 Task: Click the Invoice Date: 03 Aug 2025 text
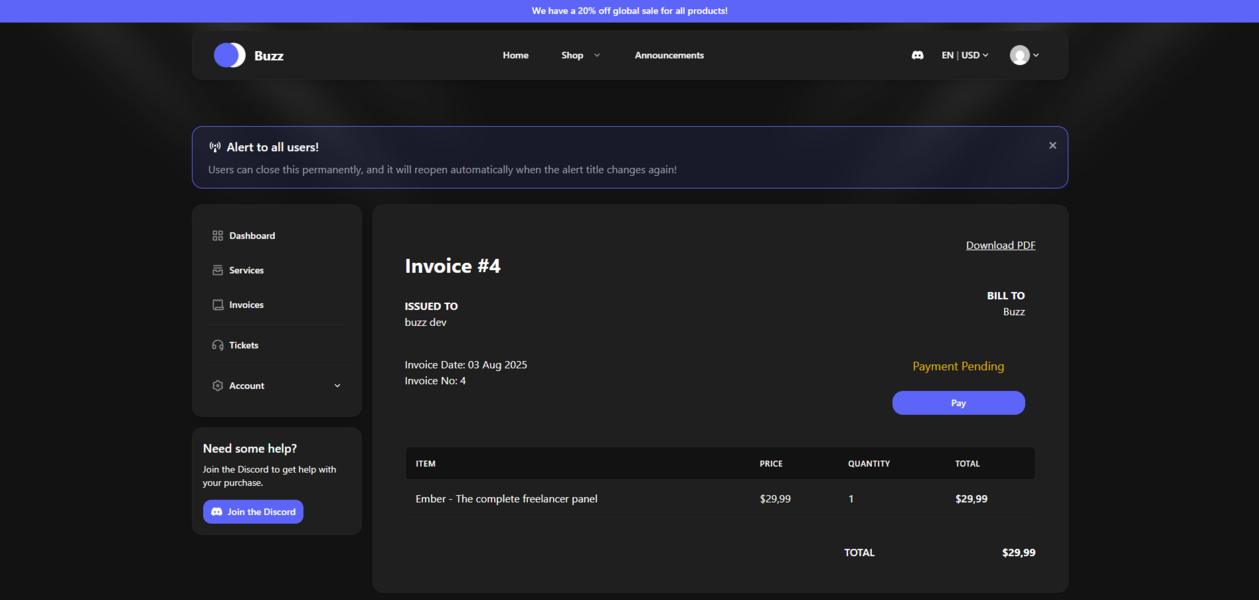coord(465,365)
